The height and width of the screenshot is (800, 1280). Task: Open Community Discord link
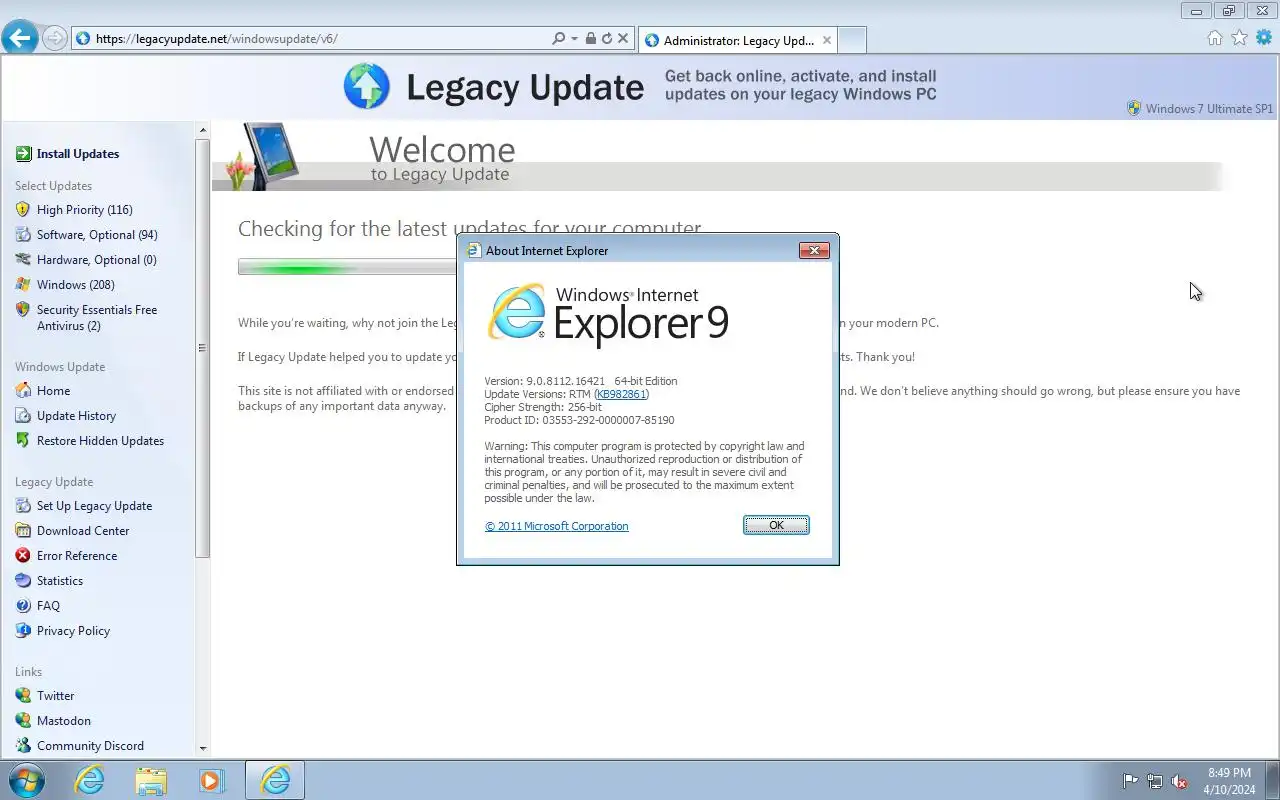click(x=90, y=745)
